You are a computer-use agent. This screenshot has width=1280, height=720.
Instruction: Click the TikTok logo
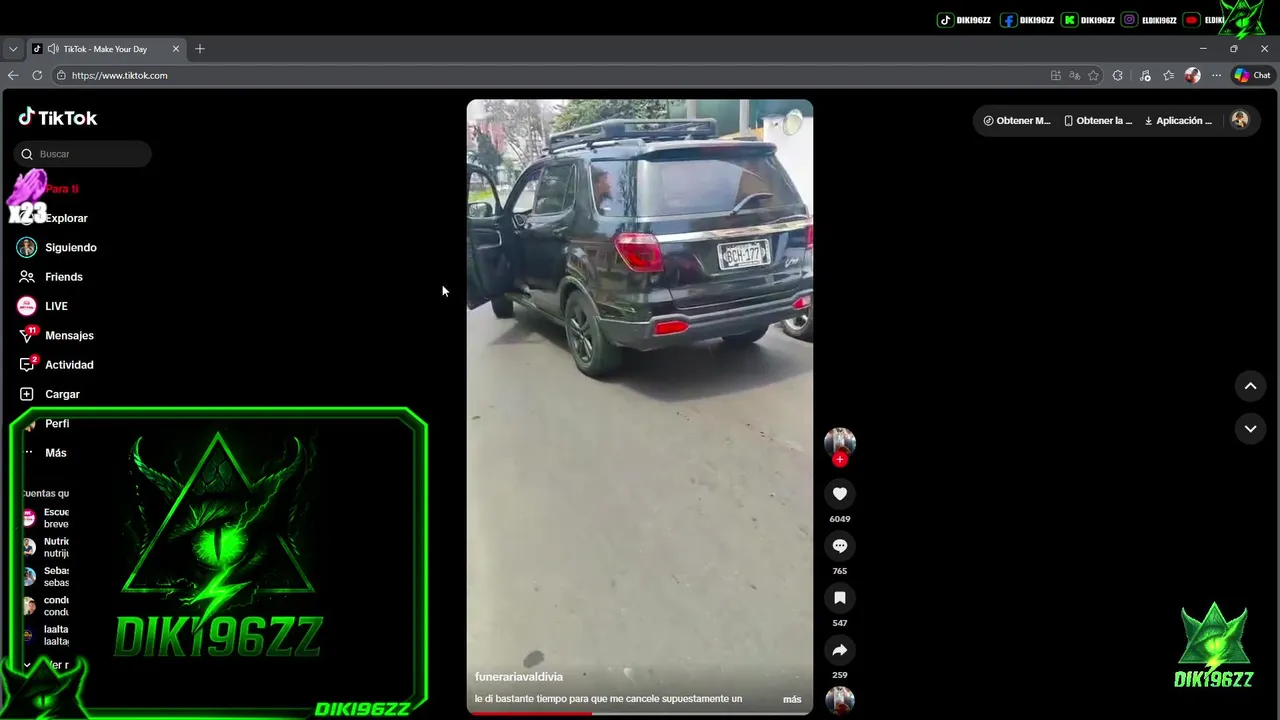(x=58, y=117)
